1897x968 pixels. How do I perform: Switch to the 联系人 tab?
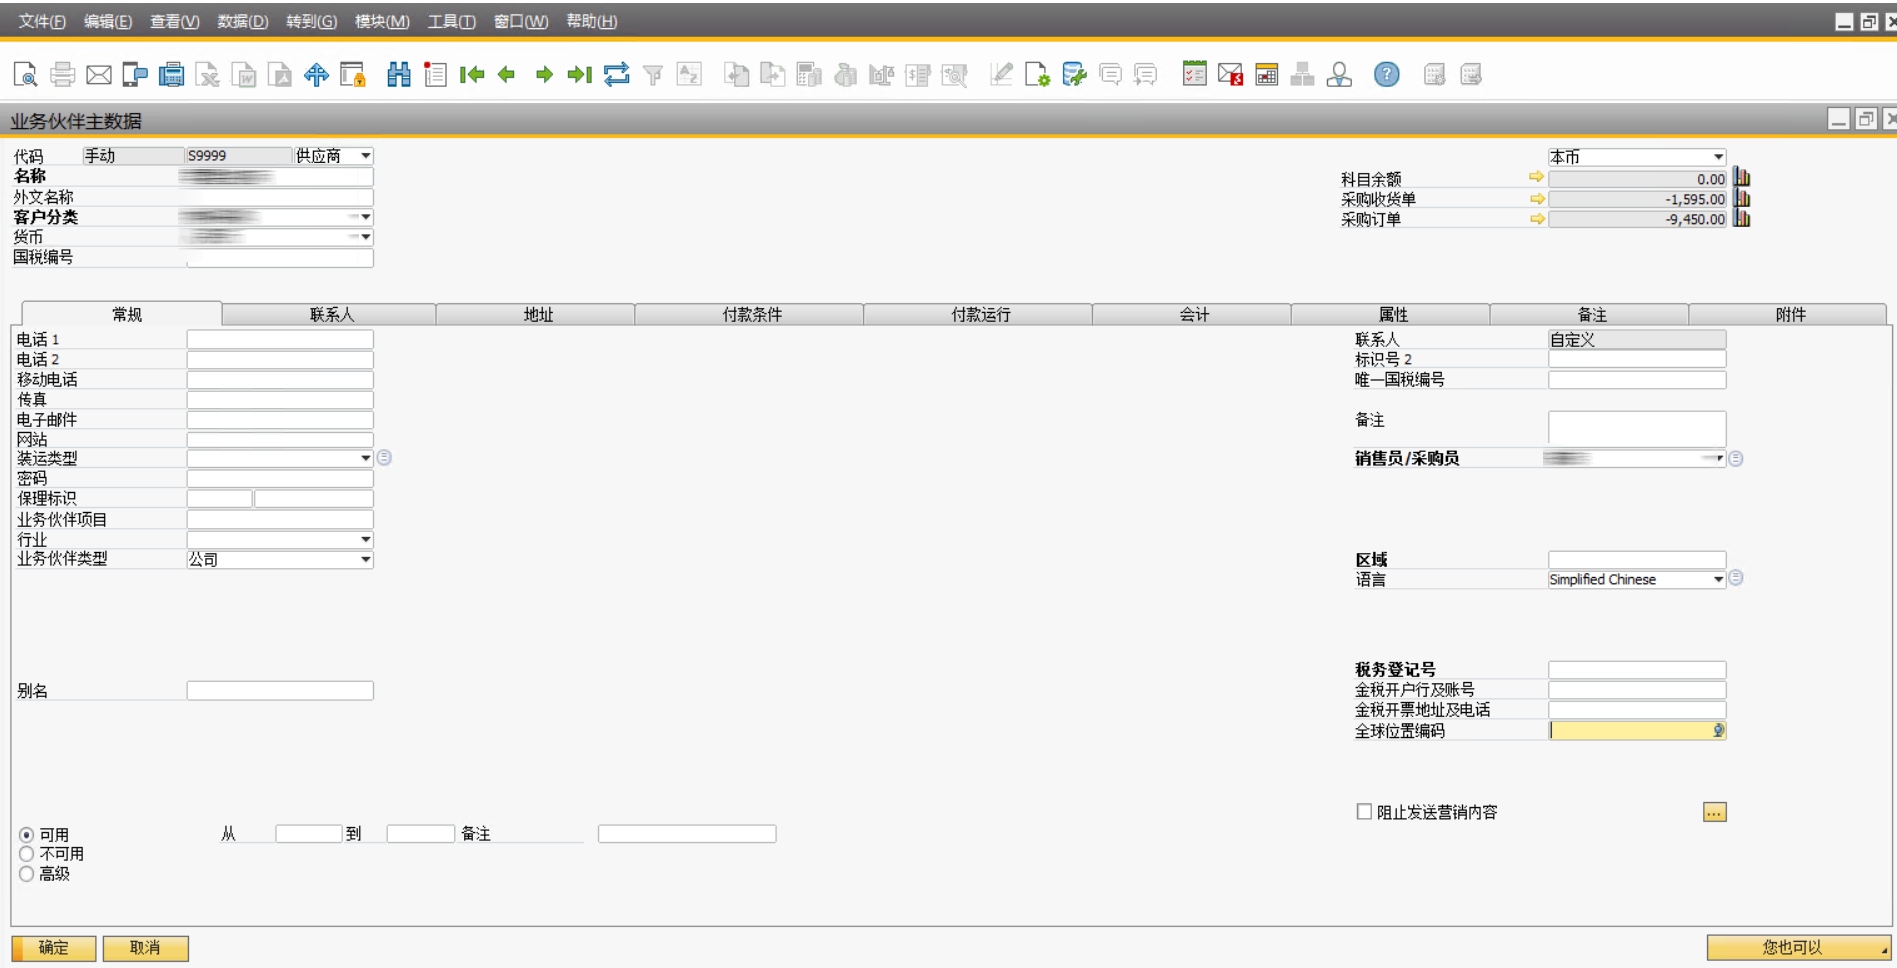(x=329, y=314)
